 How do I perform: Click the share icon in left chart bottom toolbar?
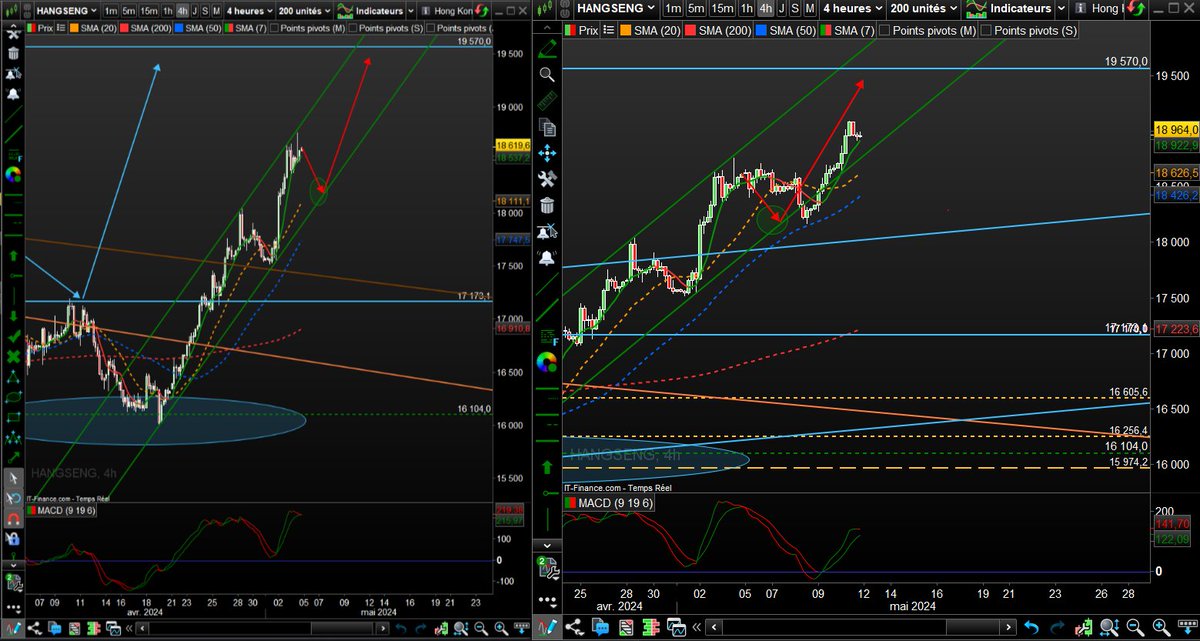[34, 629]
